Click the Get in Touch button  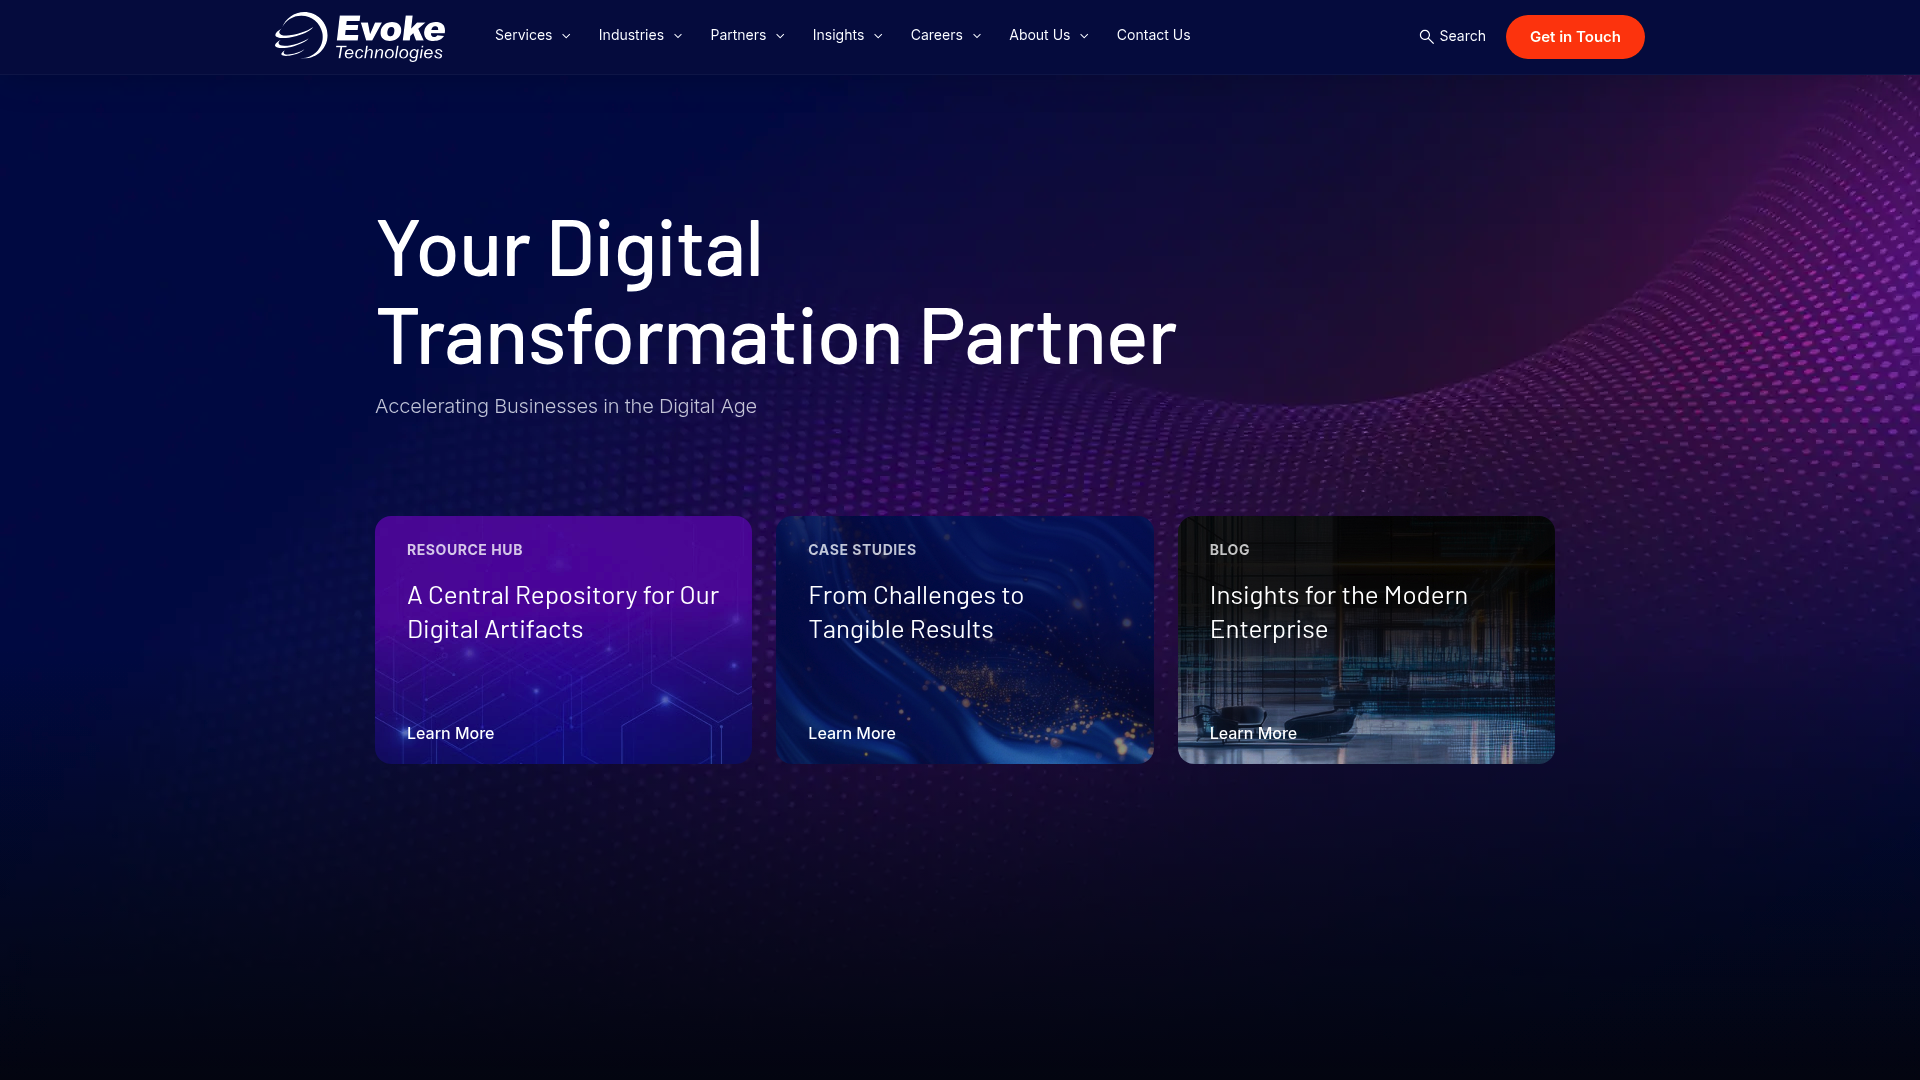[x=1575, y=37]
